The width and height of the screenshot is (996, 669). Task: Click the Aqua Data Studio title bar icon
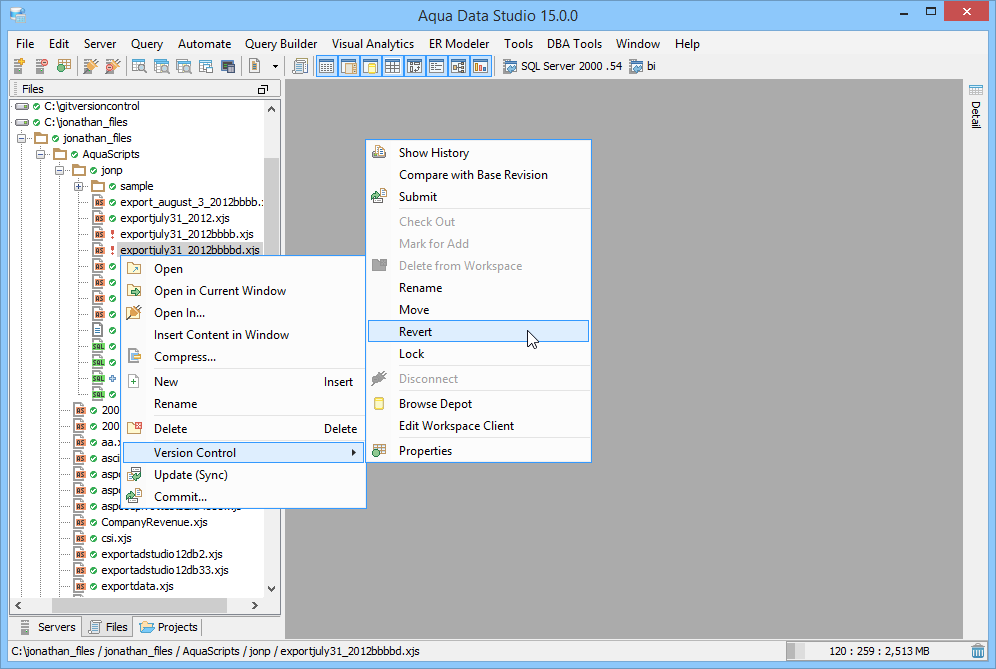[x=18, y=14]
